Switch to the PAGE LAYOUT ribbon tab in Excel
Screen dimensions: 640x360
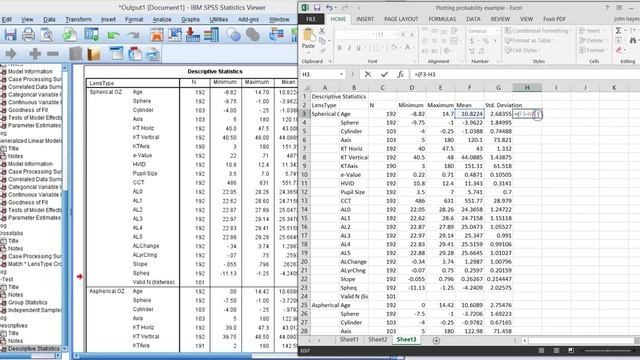click(x=401, y=19)
